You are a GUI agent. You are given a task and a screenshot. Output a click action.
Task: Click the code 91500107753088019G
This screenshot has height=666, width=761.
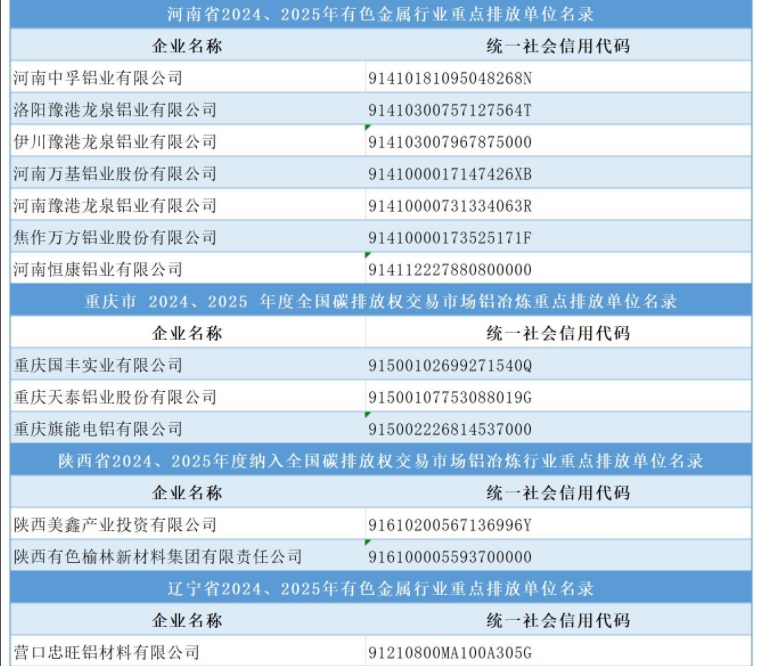point(449,398)
